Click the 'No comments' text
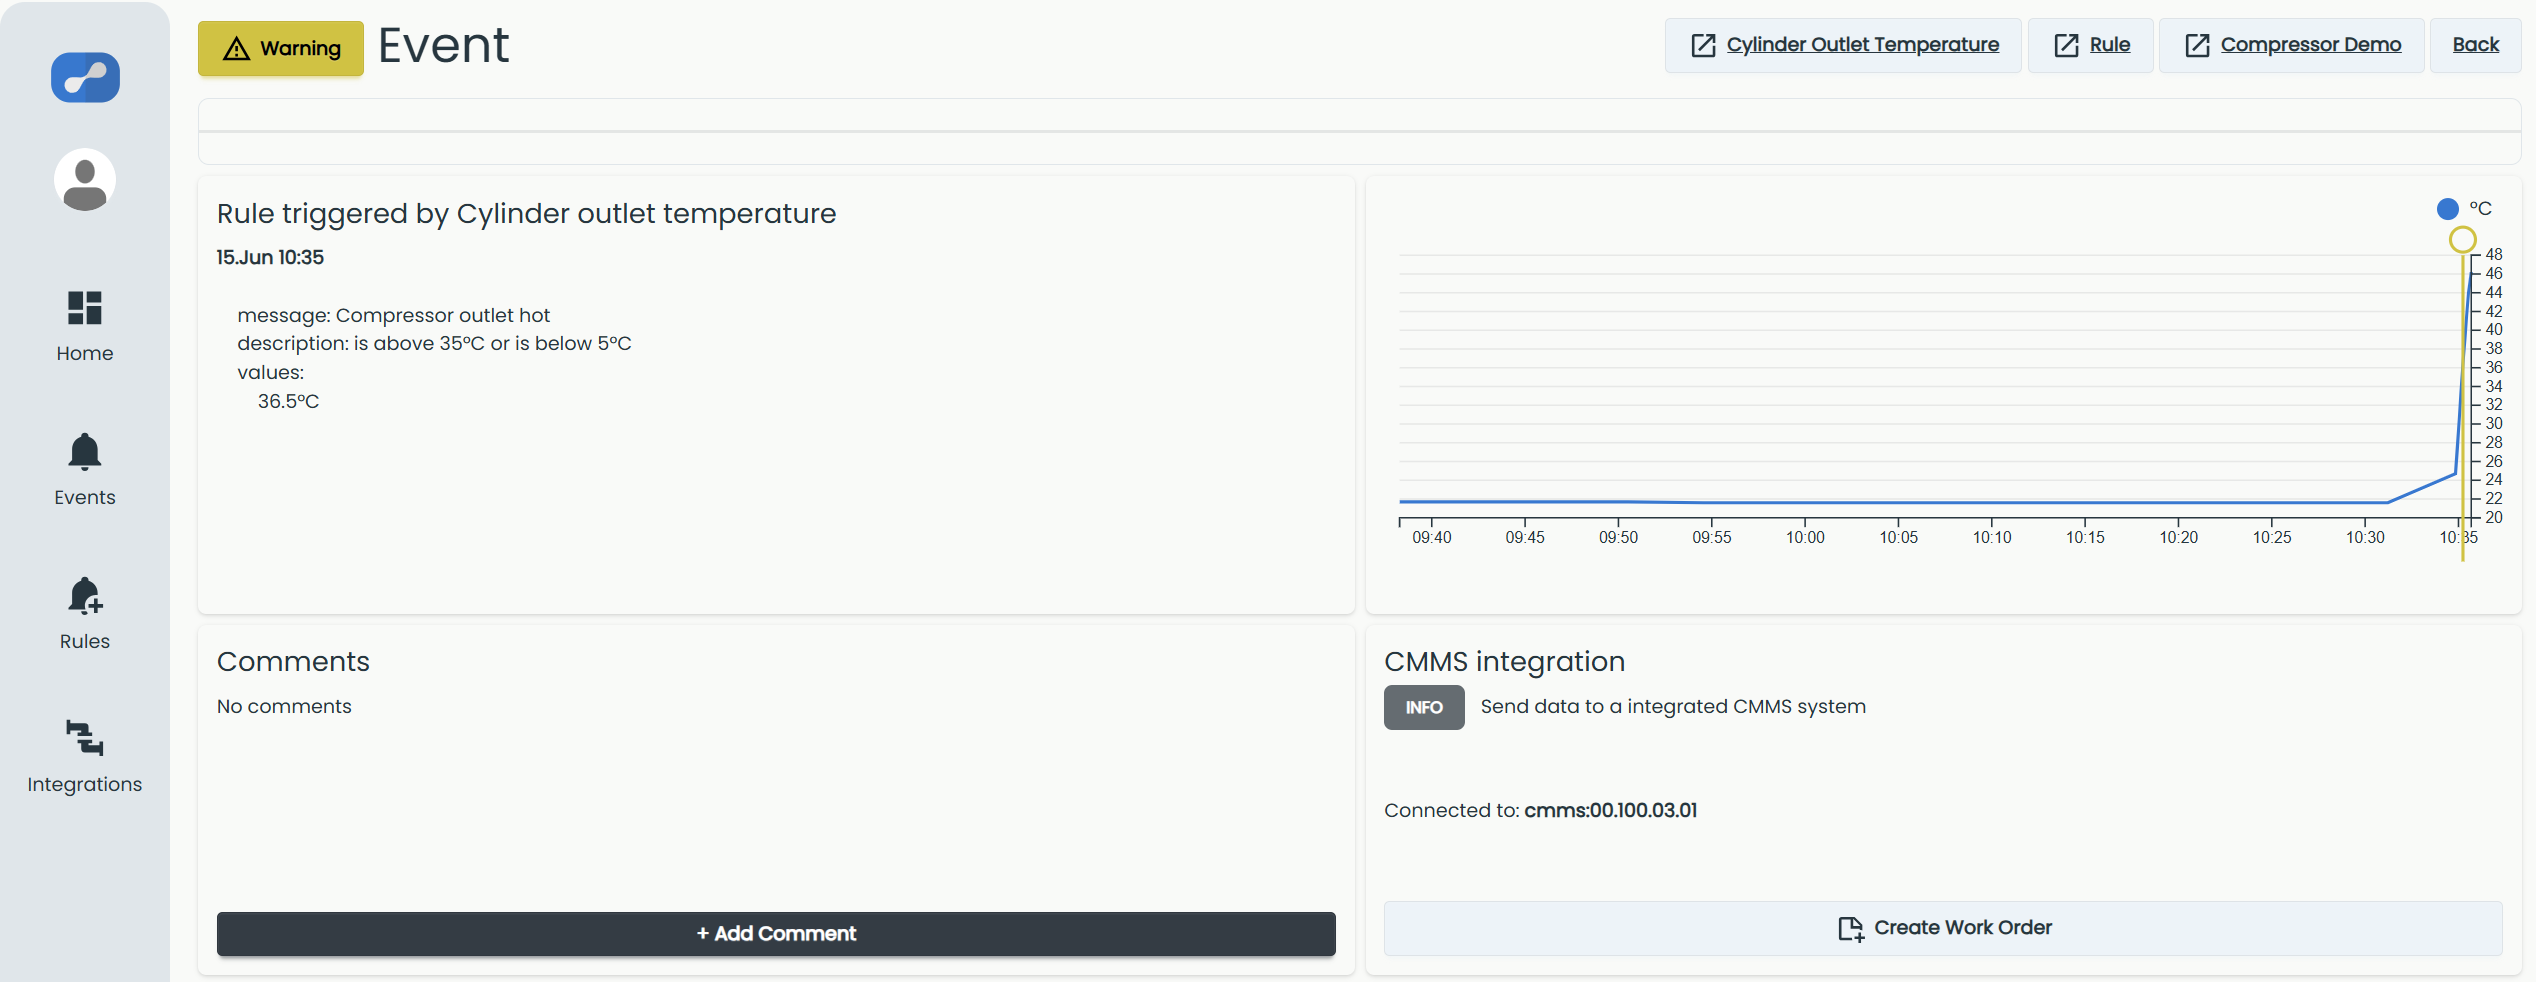This screenshot has height=982, width=2536. coord(284,707)
